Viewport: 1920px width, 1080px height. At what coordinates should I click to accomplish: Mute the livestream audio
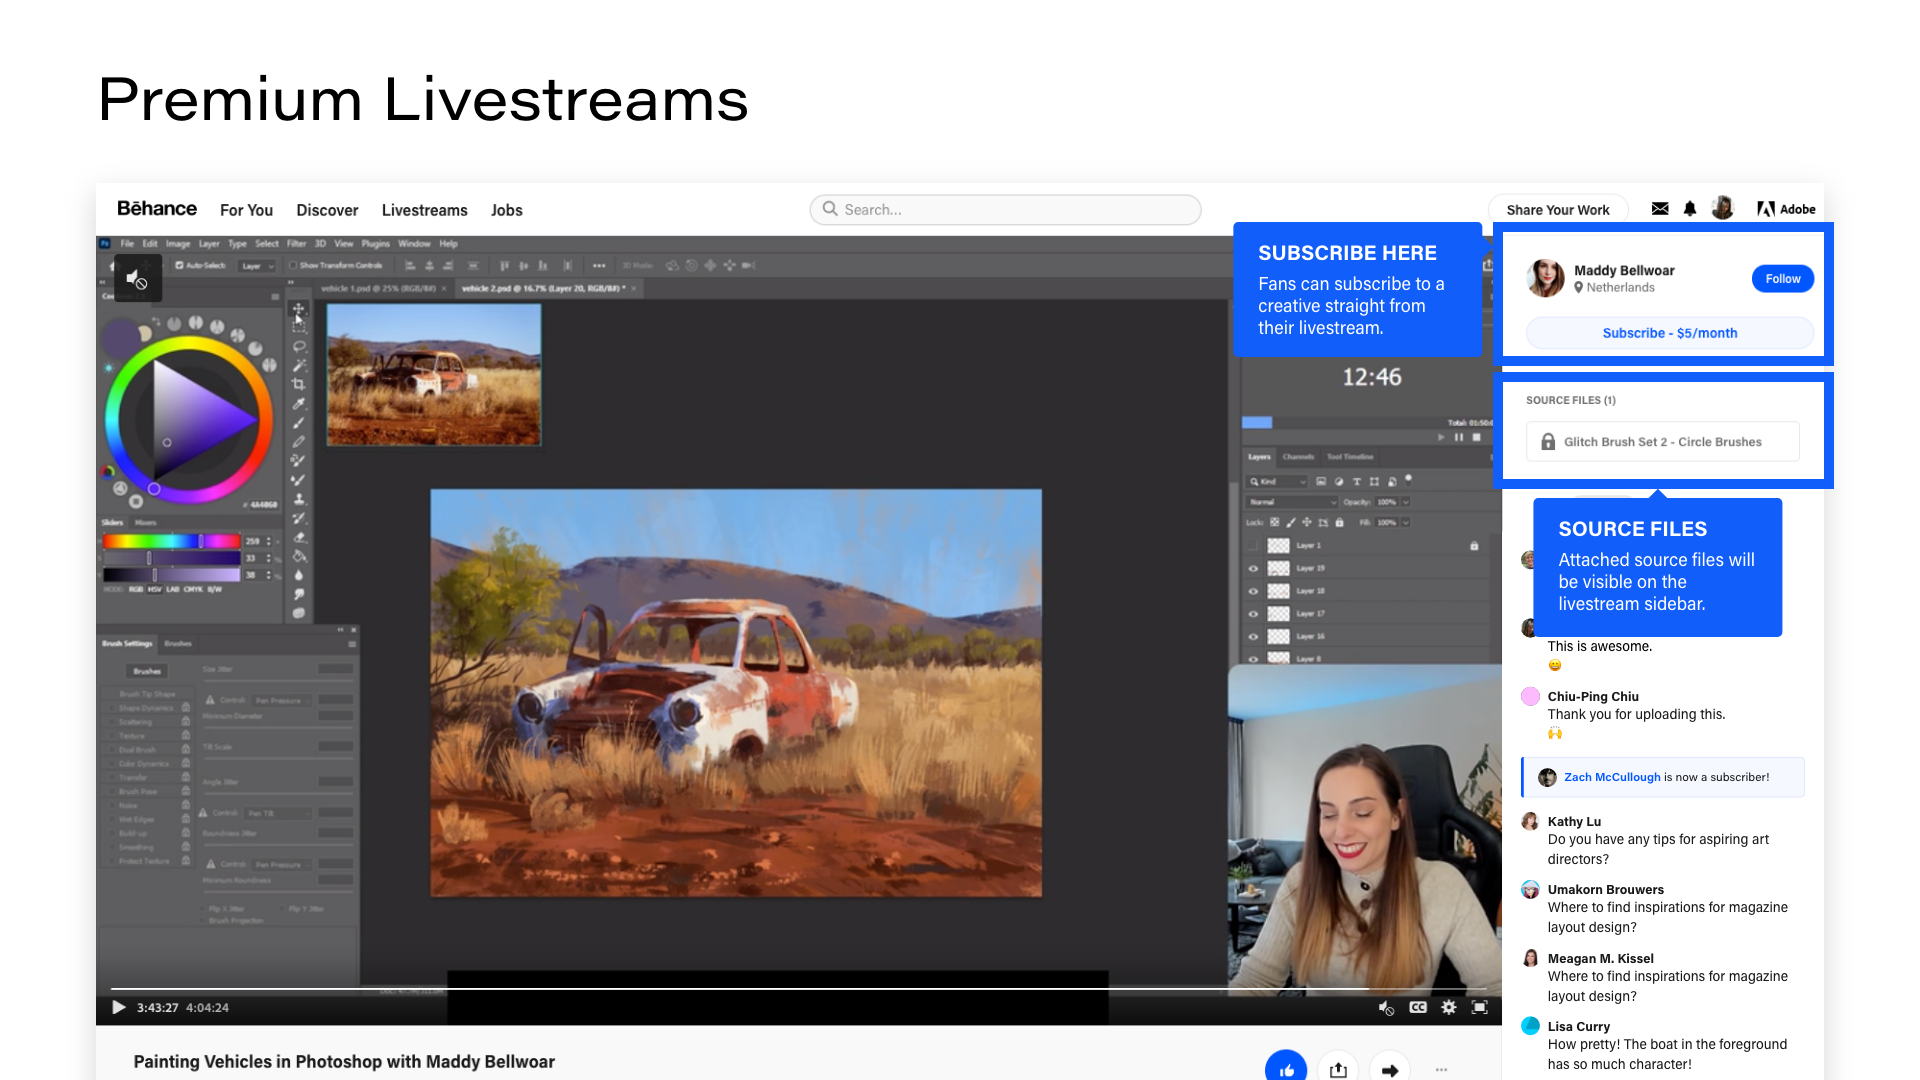pos(1385,1006)
